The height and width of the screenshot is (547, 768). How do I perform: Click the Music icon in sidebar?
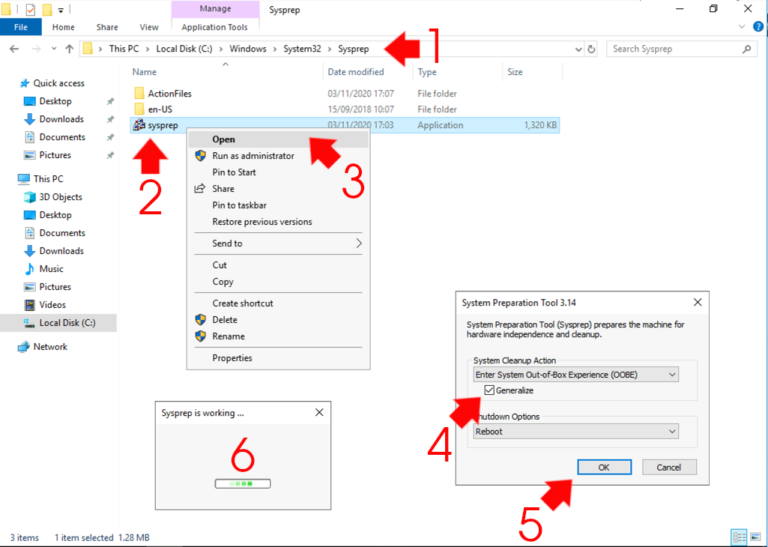(29, 269)
